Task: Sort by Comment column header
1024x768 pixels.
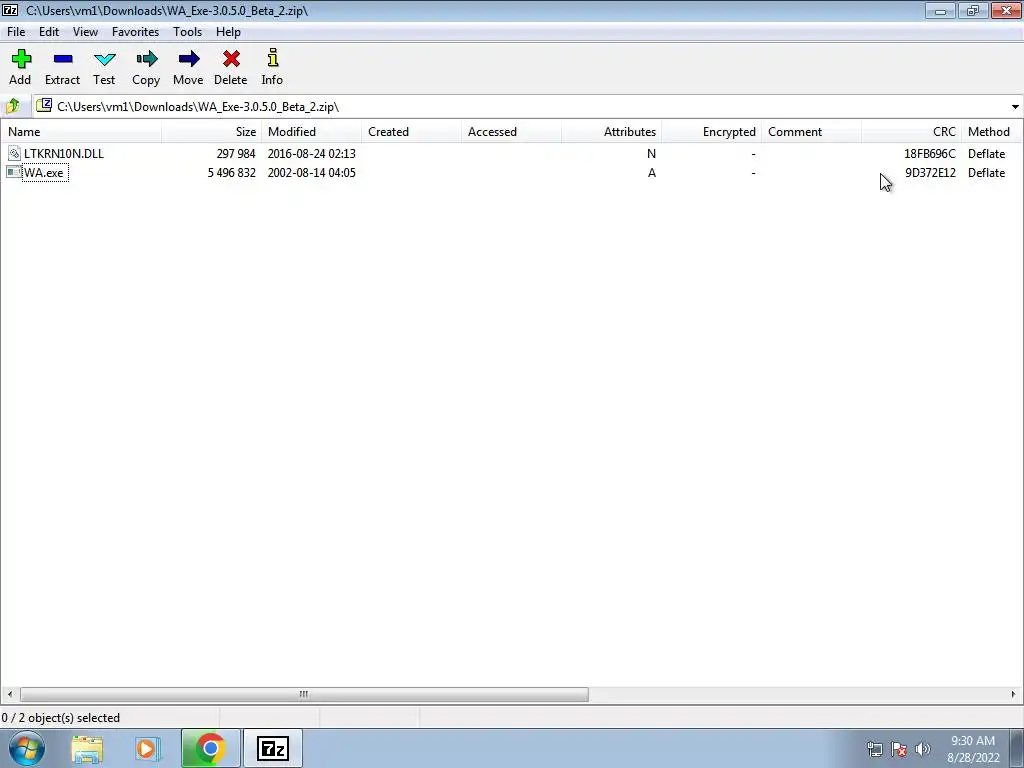Action: click(812, 132)
